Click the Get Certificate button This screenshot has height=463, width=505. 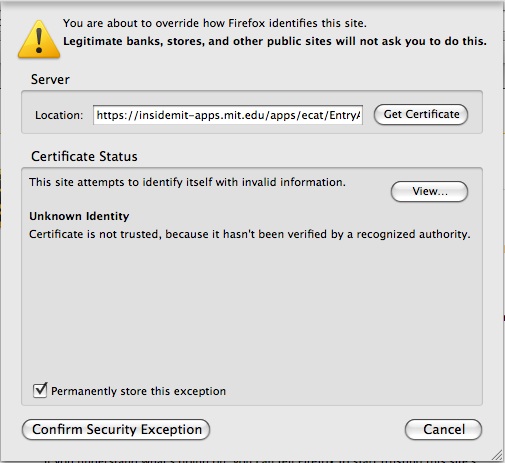421,114
